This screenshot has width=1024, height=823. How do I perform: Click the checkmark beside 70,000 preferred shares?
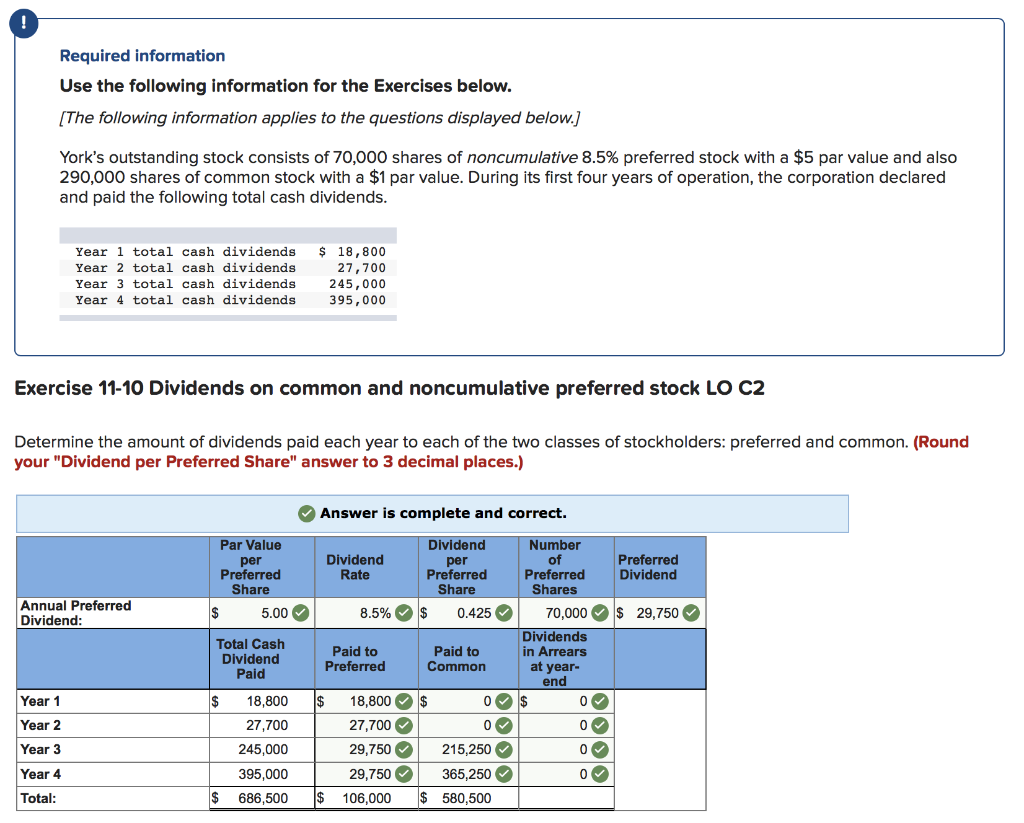[600, 613]
